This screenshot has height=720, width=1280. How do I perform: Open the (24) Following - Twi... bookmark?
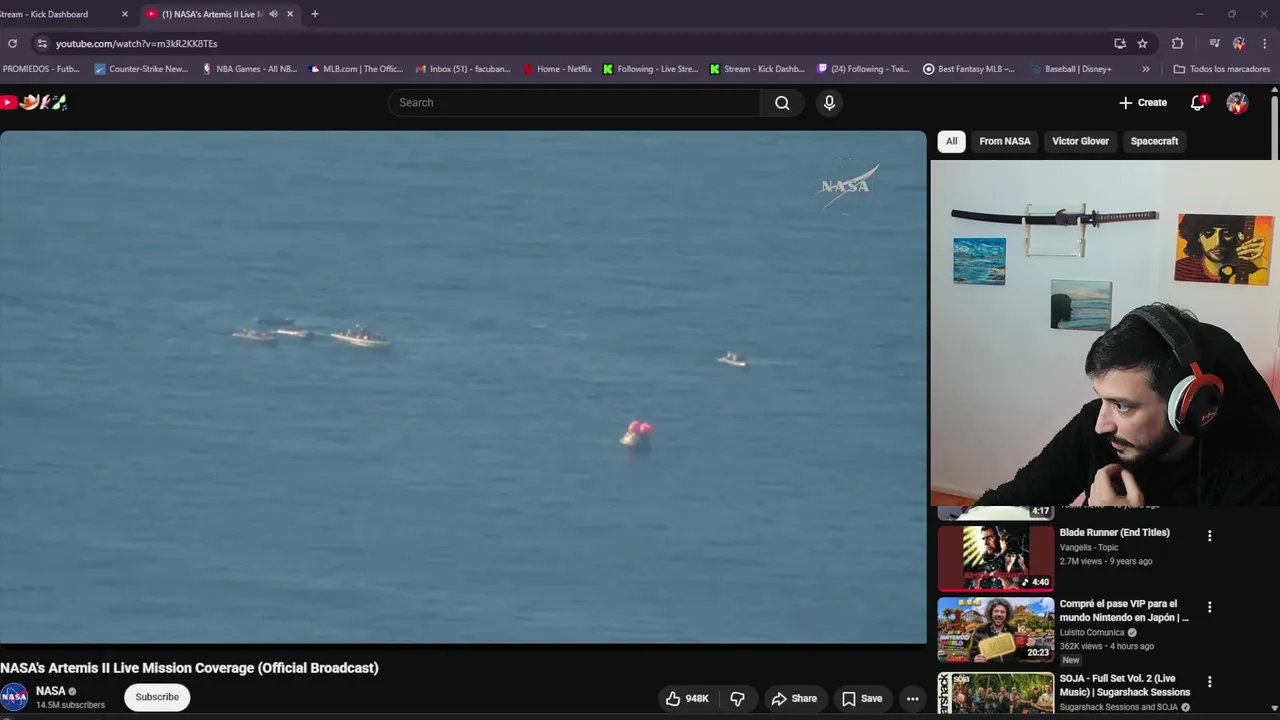coord(863,69)
